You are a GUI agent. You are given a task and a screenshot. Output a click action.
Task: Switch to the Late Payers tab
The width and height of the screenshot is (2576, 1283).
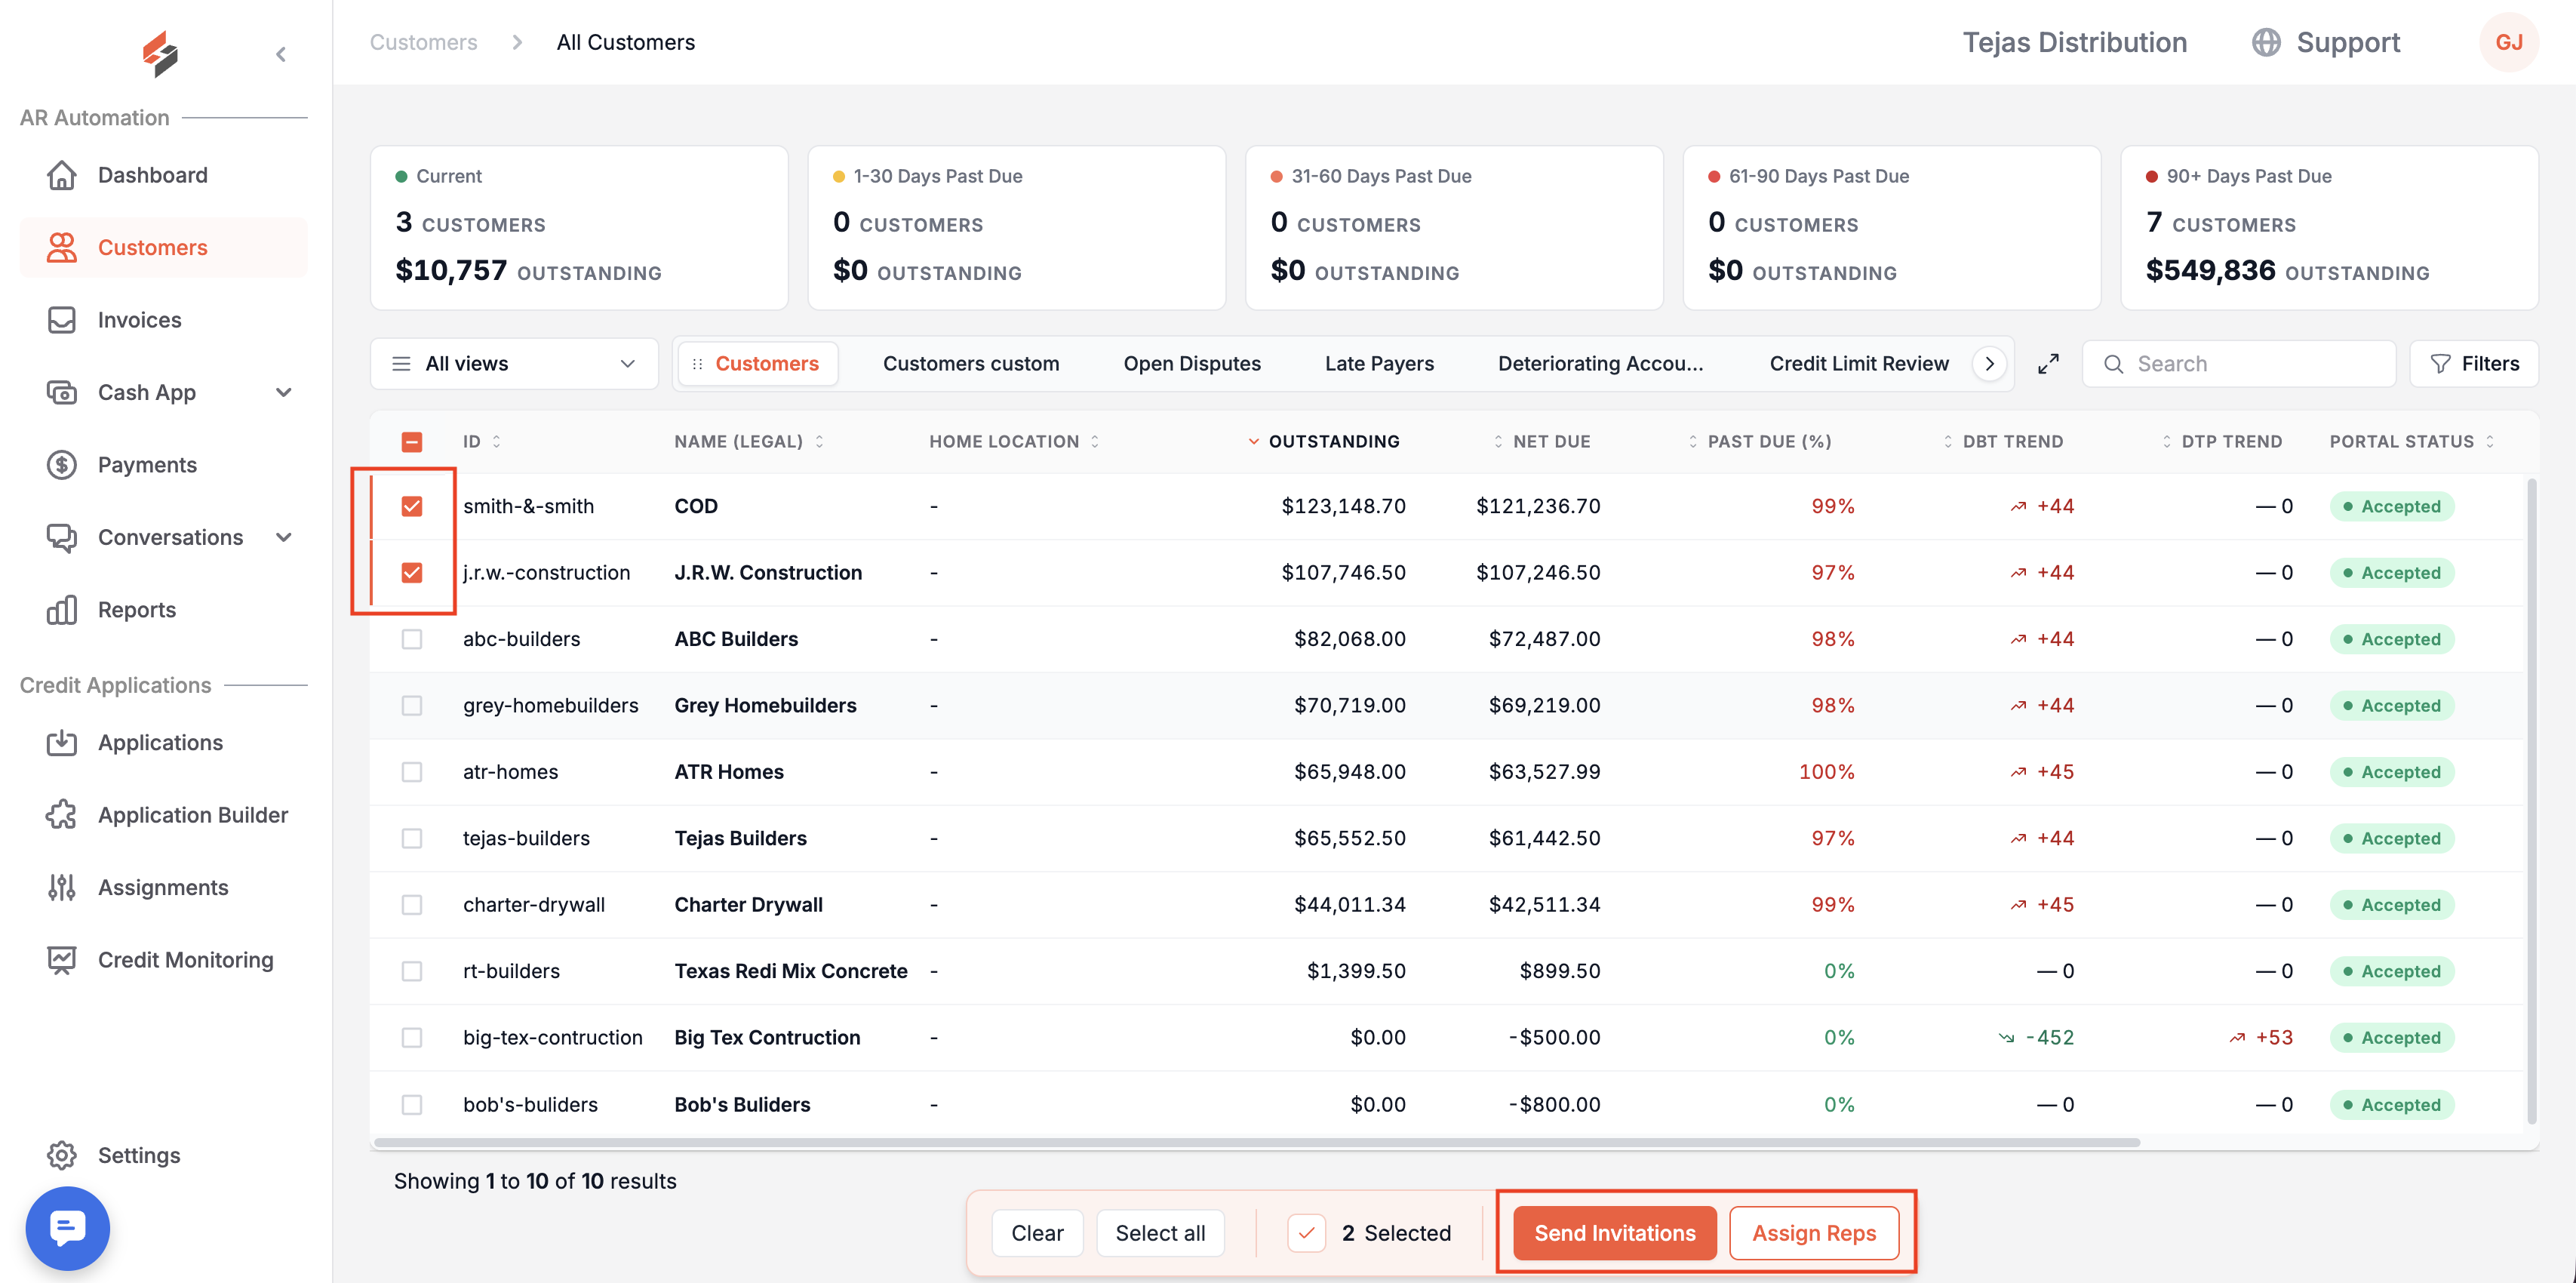click(1379, 364)
